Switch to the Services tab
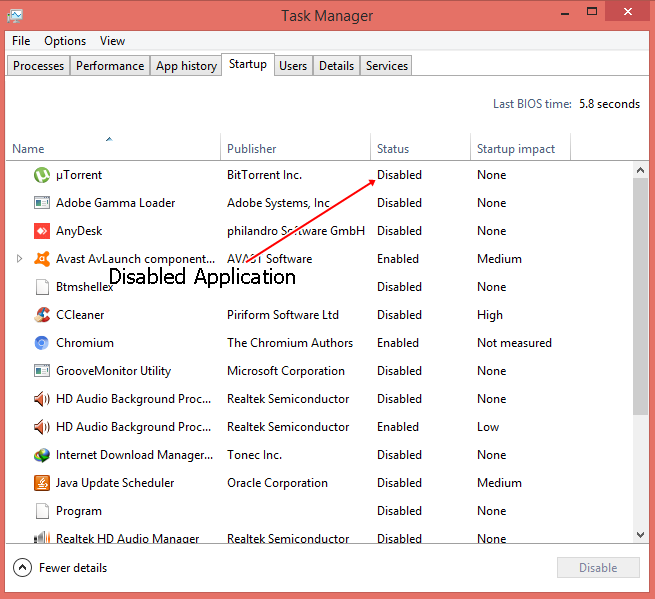Image resolution: width=655 pixels, height=599 pixels. 386,66
